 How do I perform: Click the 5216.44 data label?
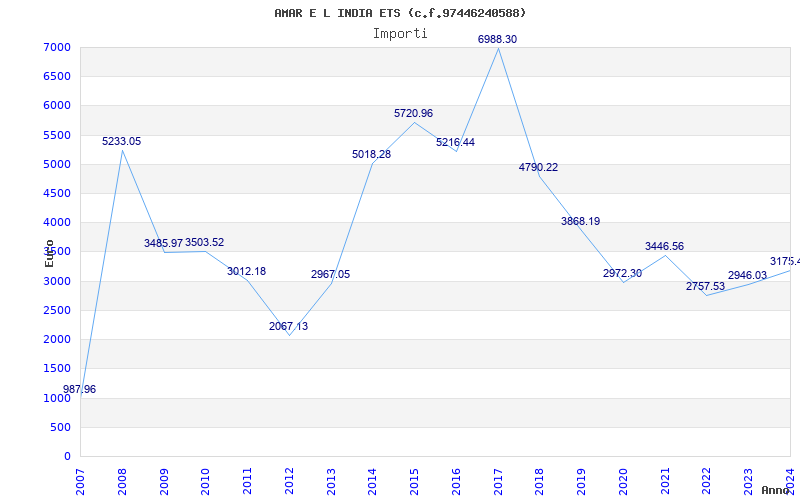[456, 142]
